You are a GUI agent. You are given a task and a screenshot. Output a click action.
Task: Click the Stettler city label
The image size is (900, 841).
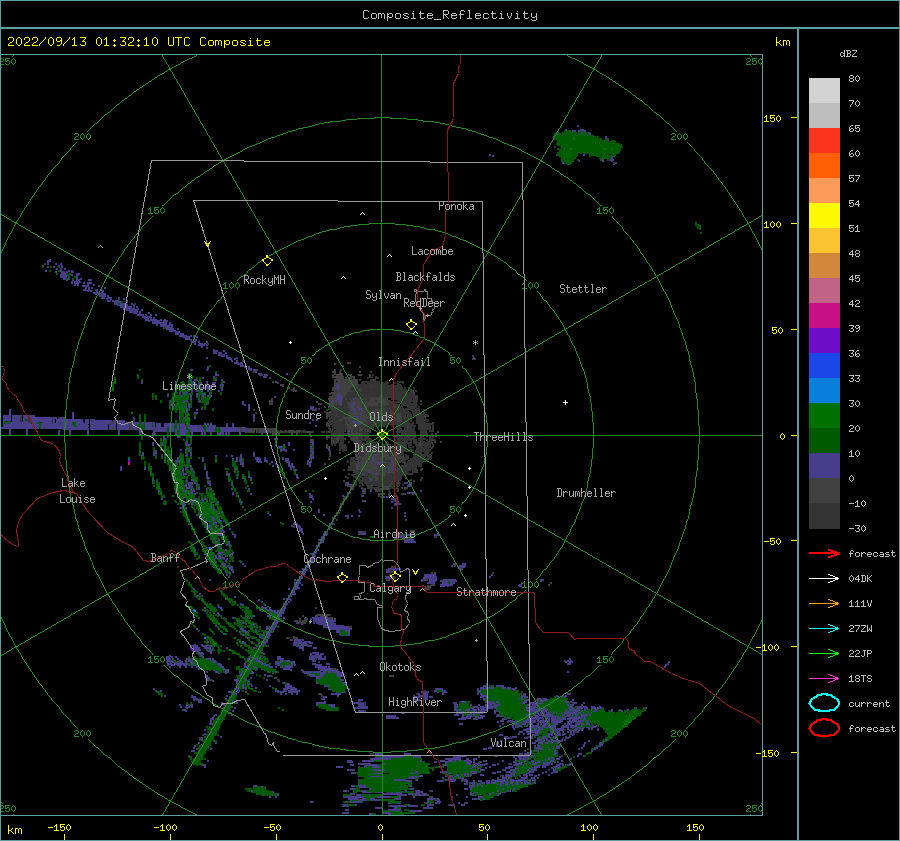point(583,289)
